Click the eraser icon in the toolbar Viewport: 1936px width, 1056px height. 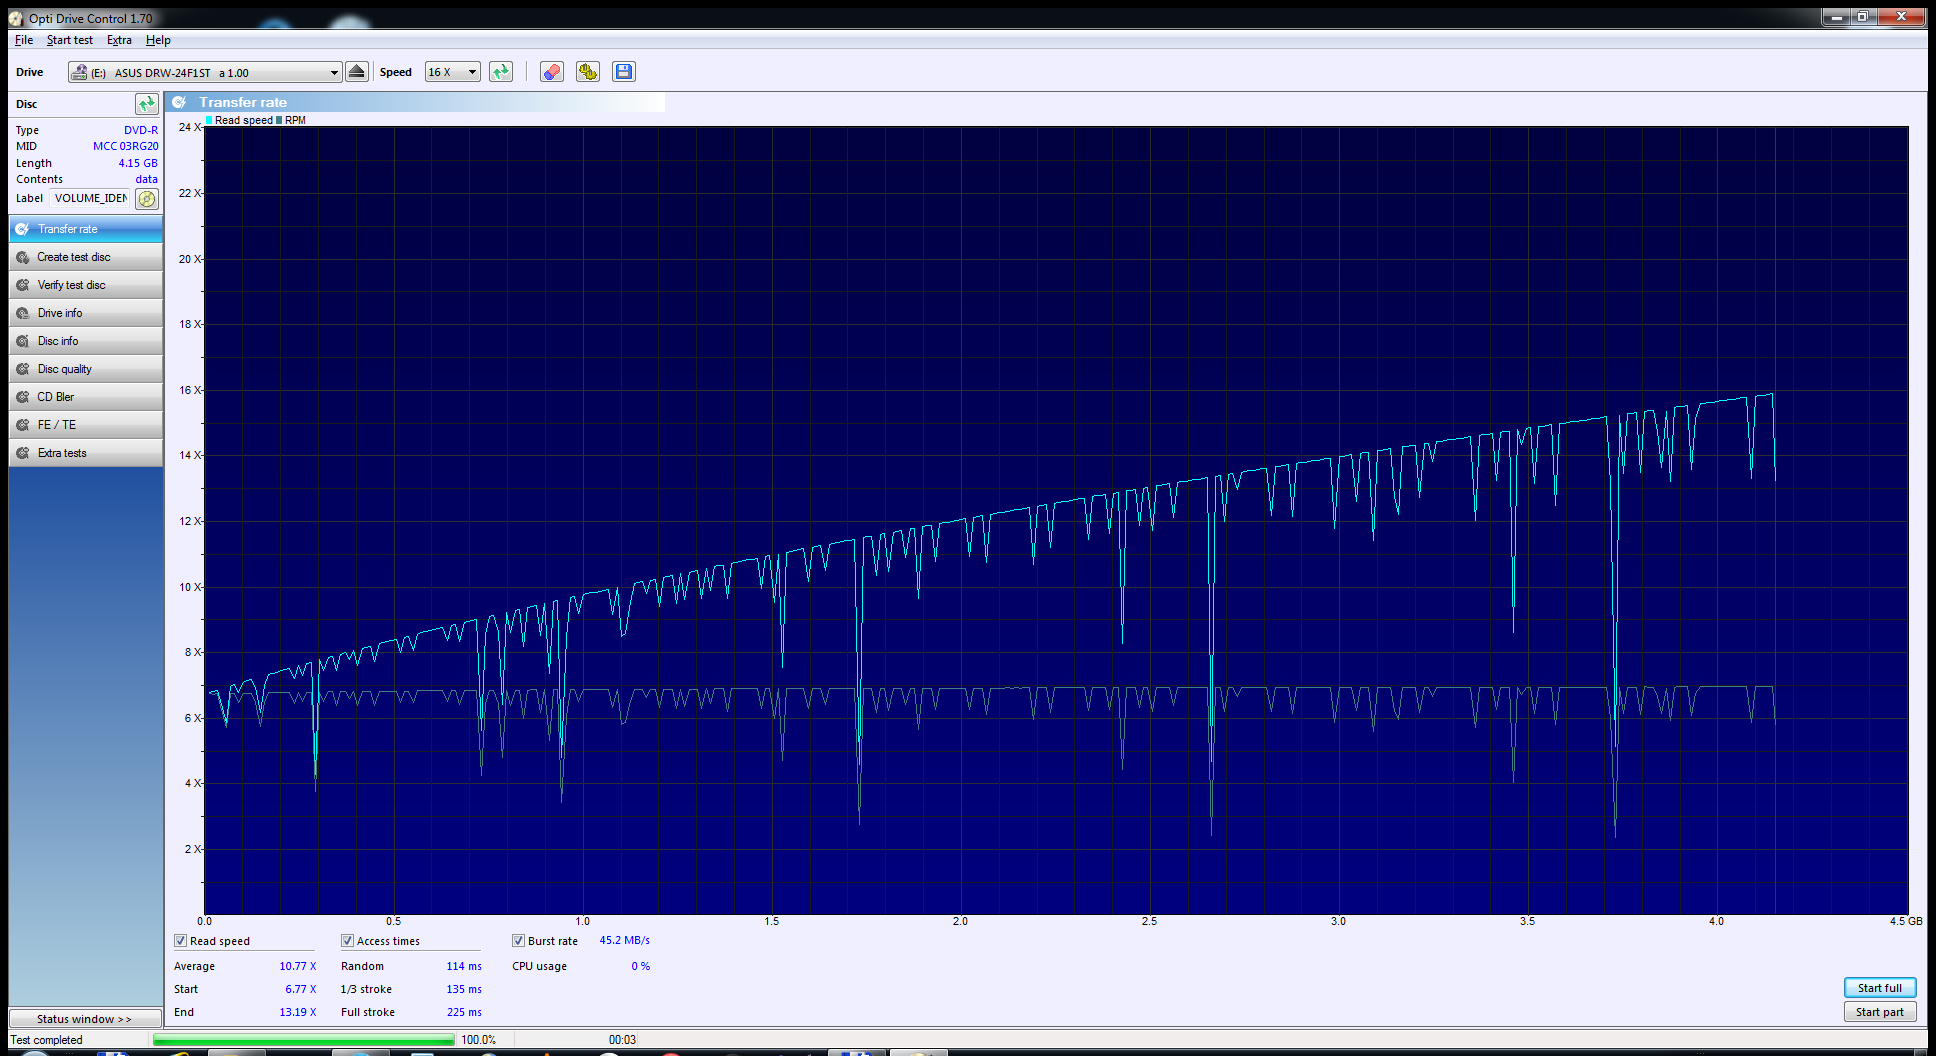pyautogui.click(x=551, y=72)
